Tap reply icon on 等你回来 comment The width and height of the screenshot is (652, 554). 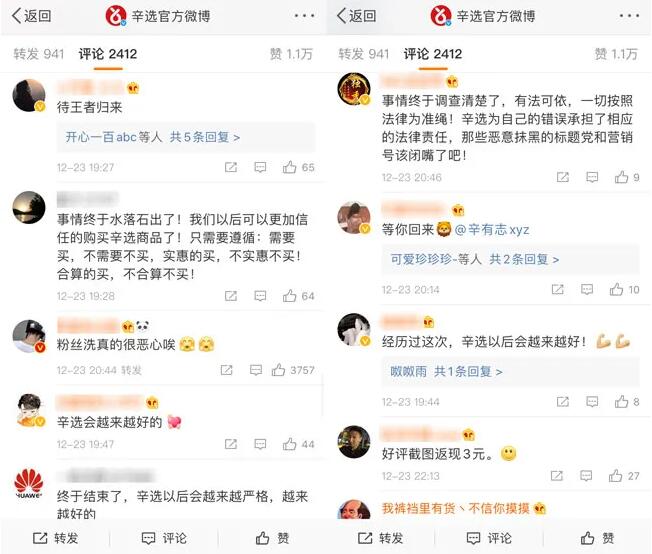587,289
